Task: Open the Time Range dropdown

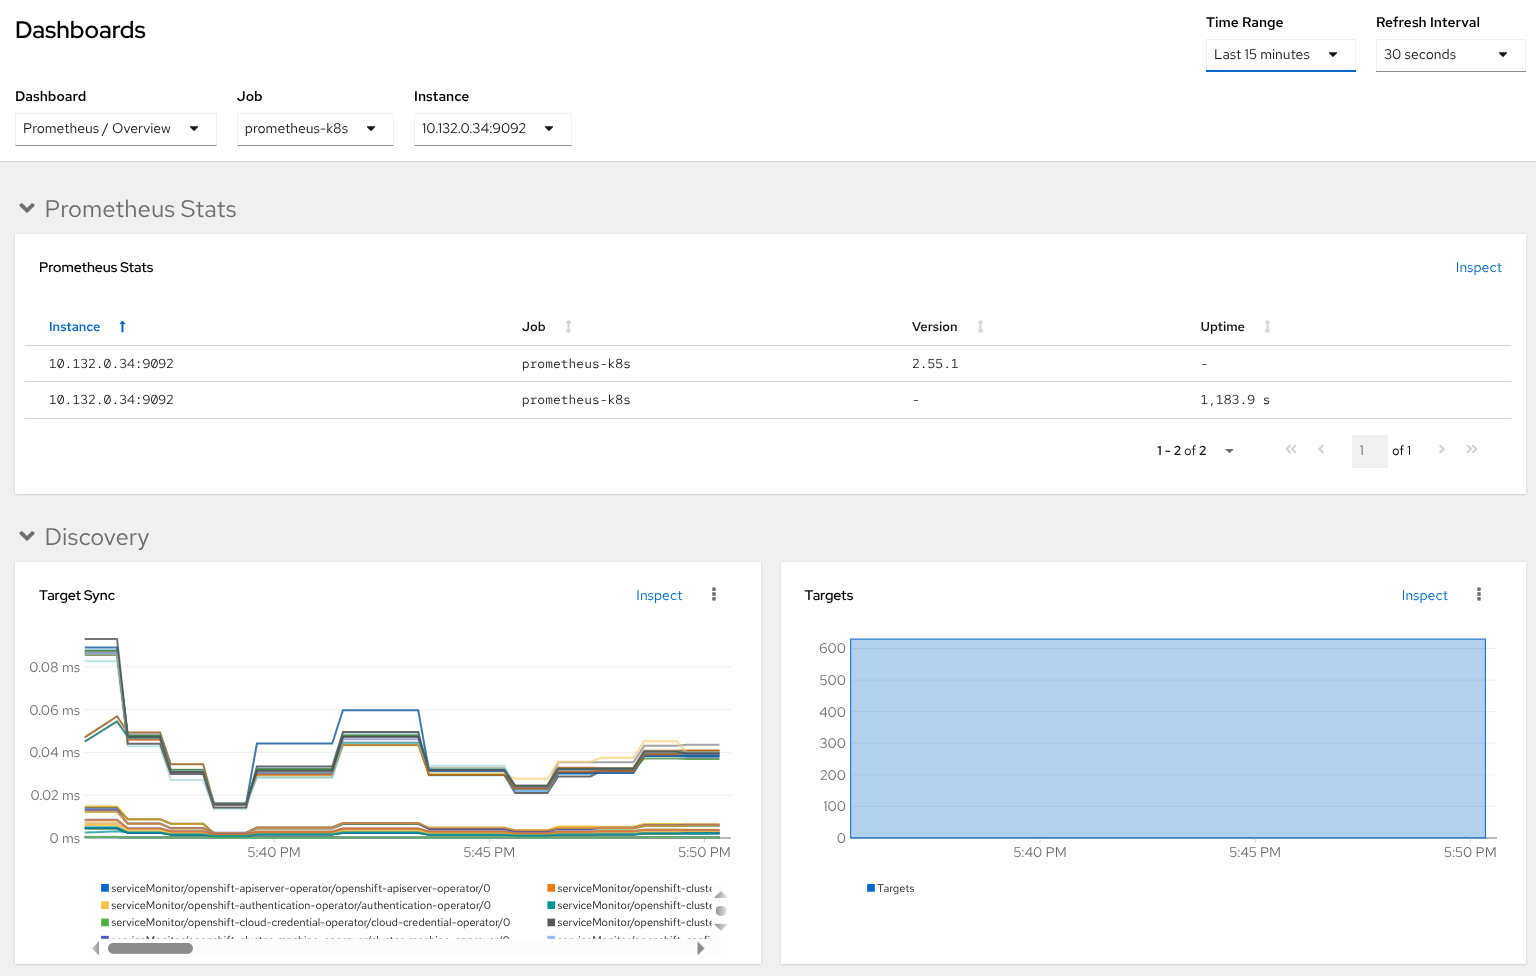Action: tap(1279, 55)
